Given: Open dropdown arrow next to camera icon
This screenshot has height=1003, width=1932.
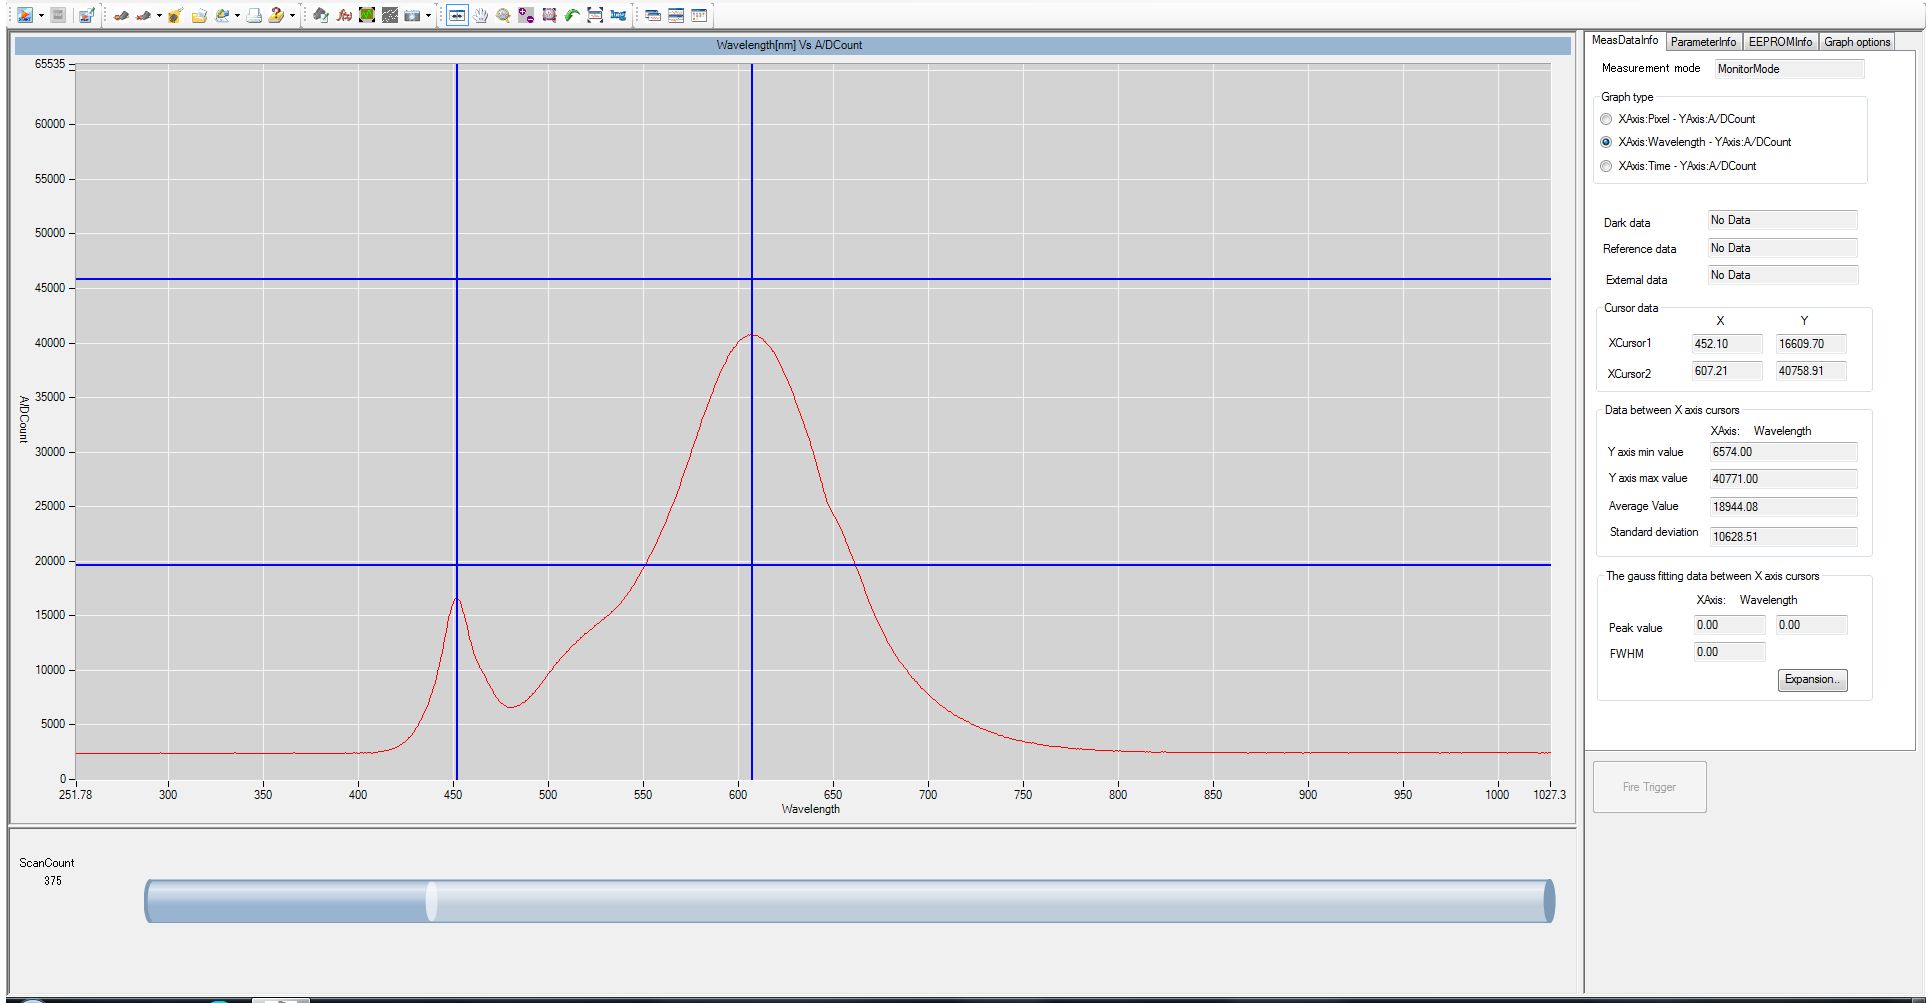Looking at the screenshot, I should (428, 15).
